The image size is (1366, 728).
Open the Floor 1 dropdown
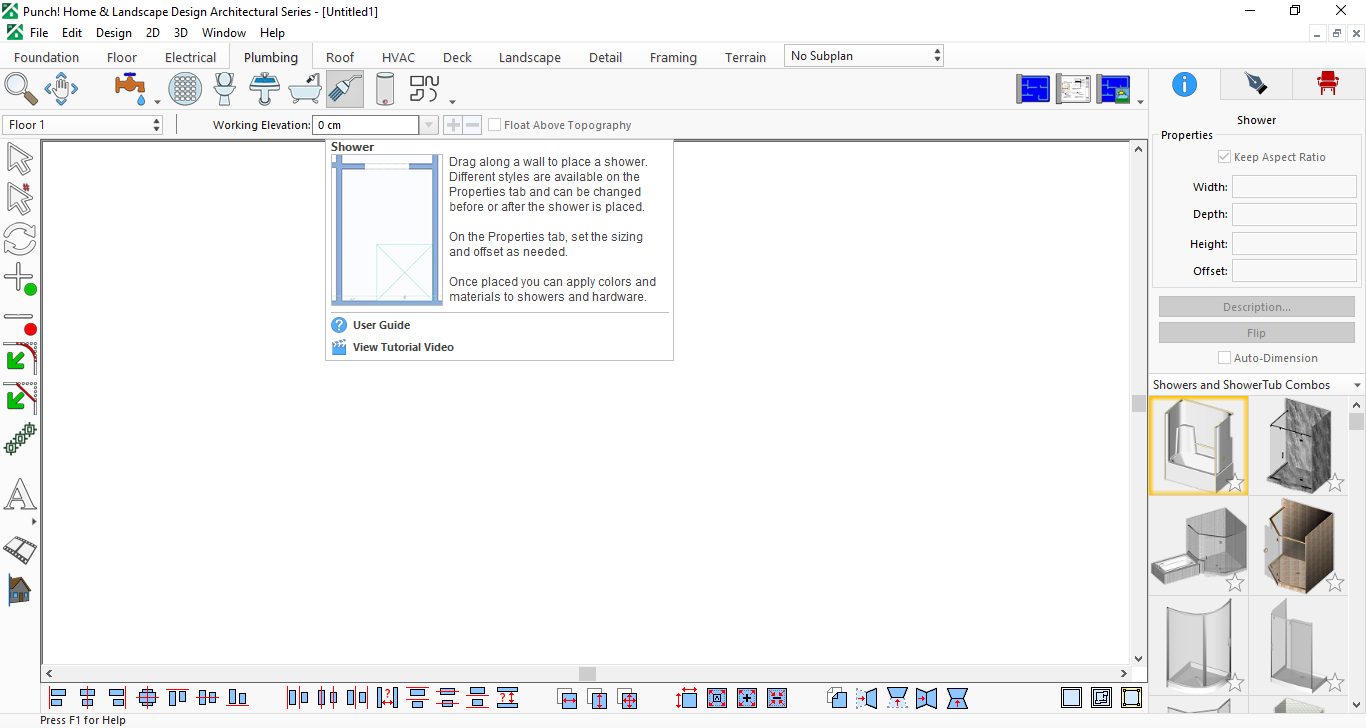(83, 125)
